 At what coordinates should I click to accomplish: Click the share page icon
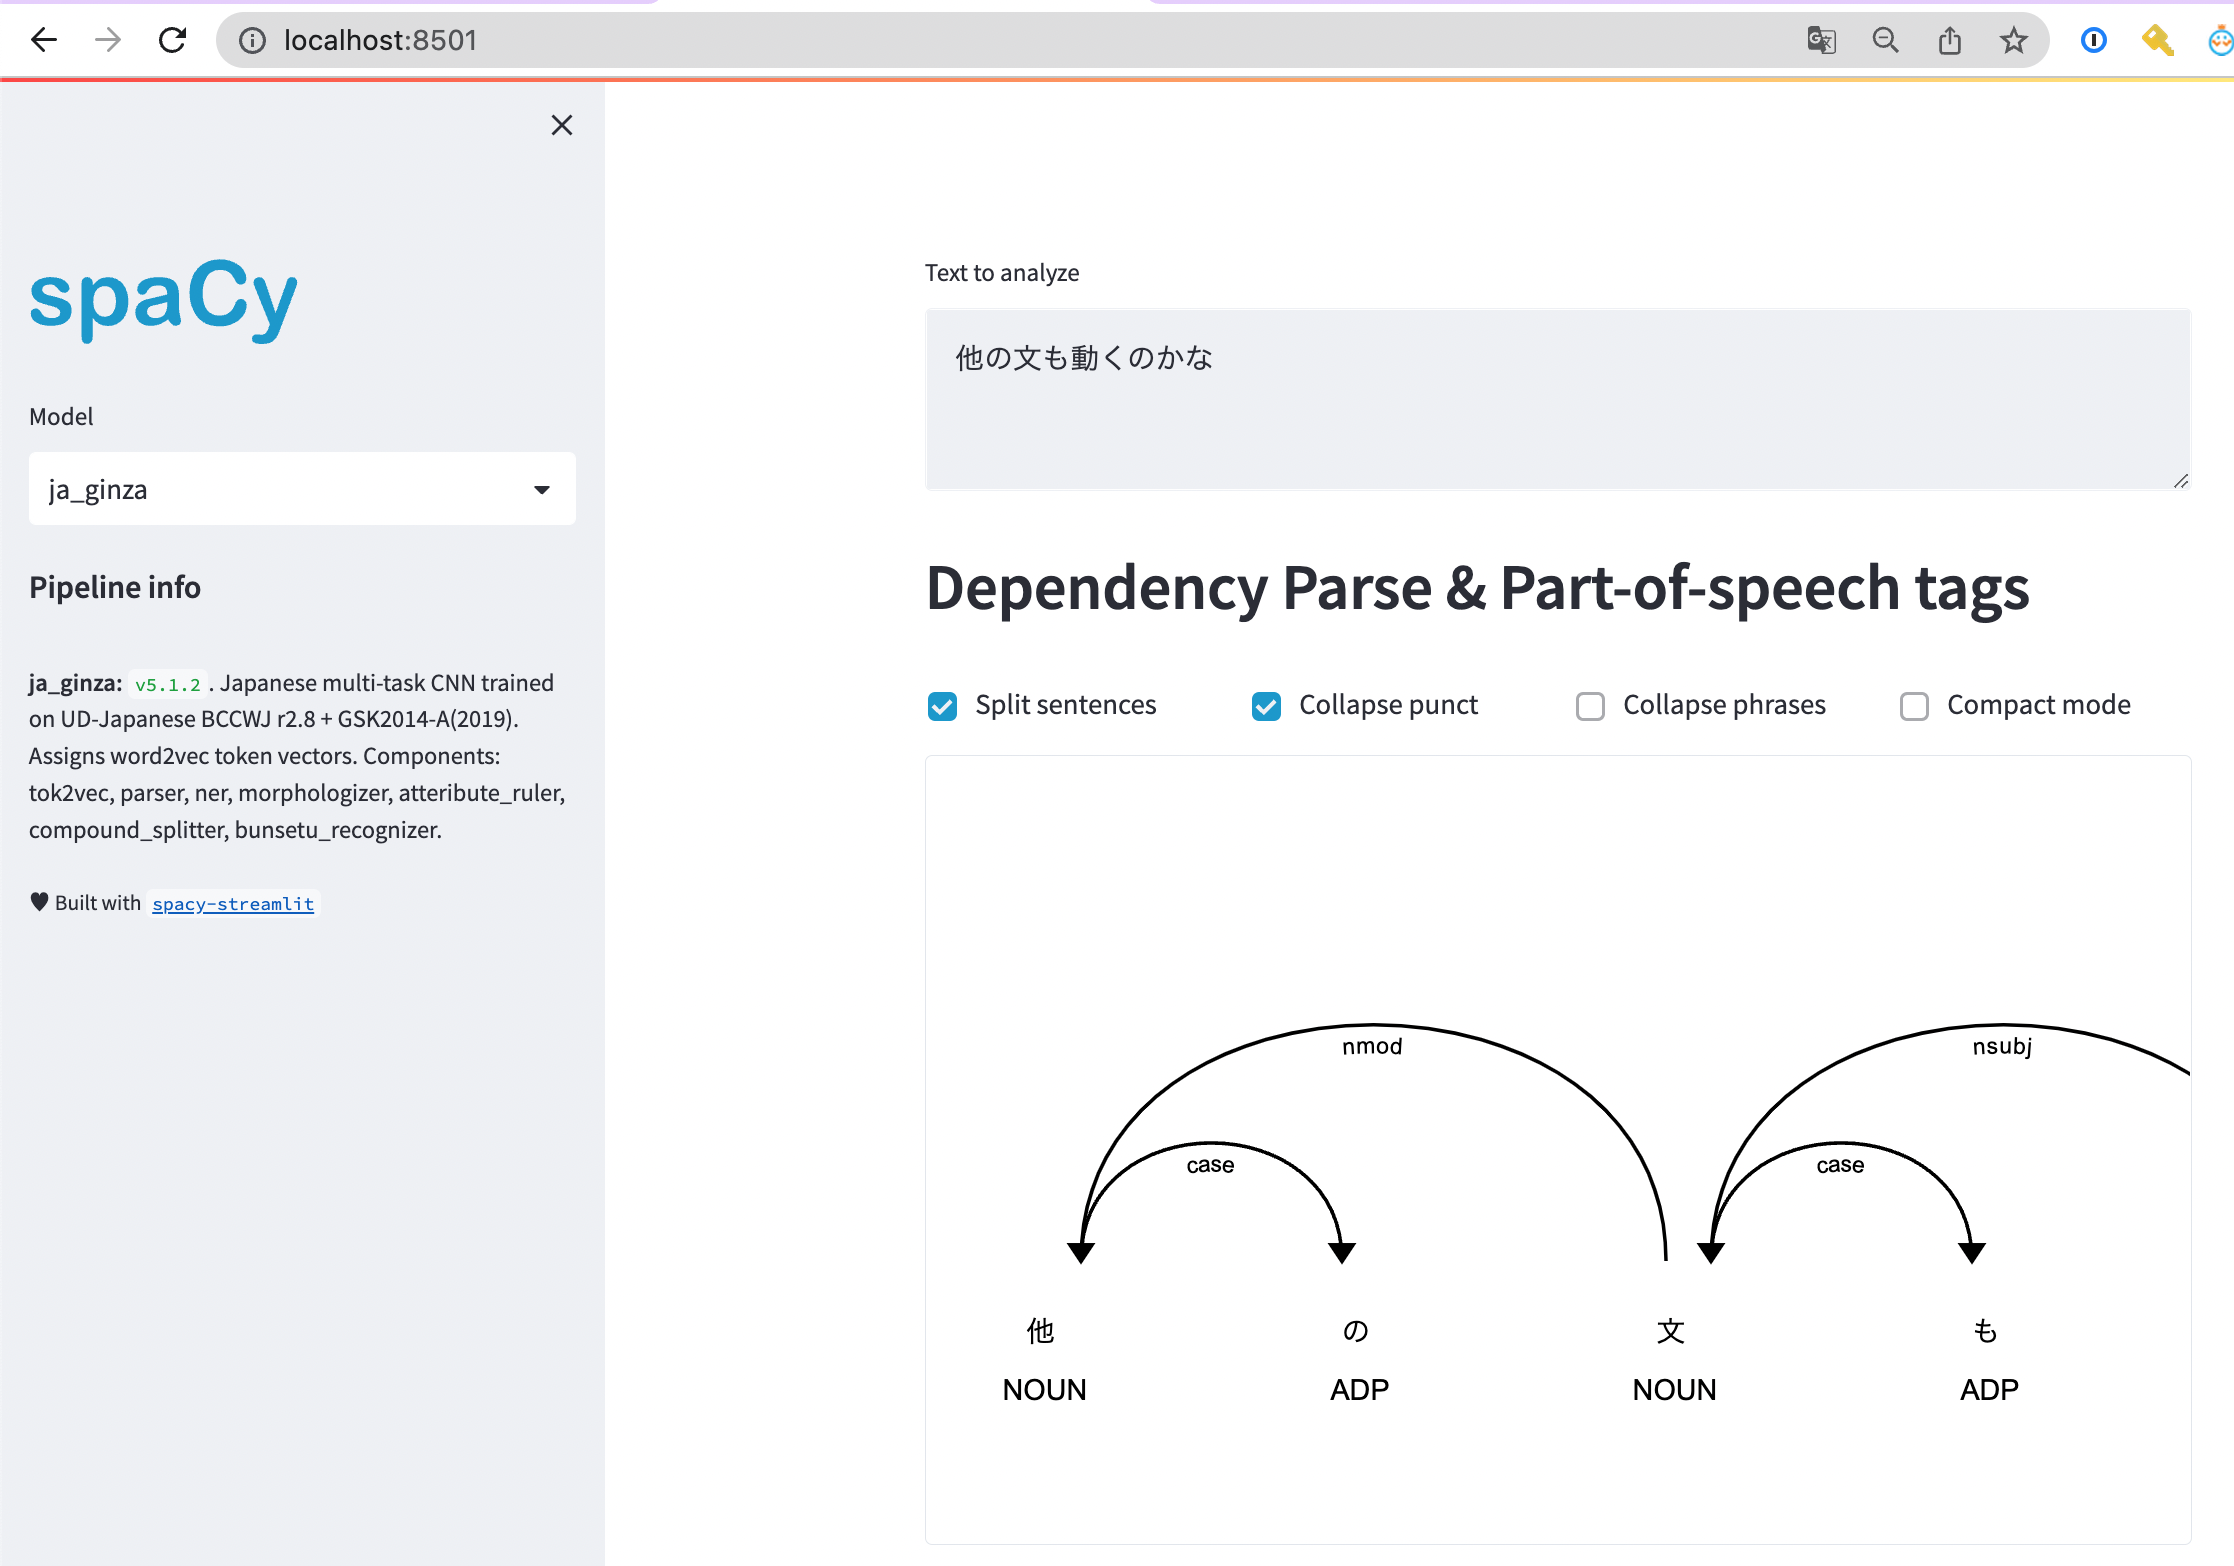pos(1949,40)
